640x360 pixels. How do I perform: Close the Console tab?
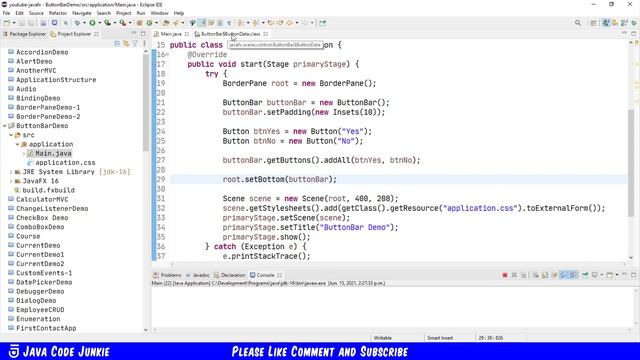point(280,275)
